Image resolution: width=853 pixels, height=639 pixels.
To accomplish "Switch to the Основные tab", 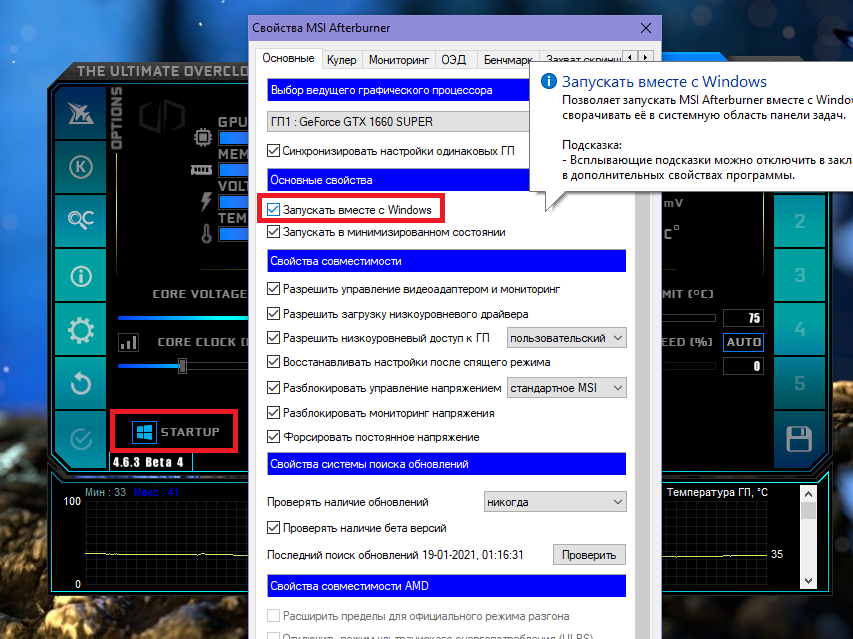I will (x=288, y=58).
